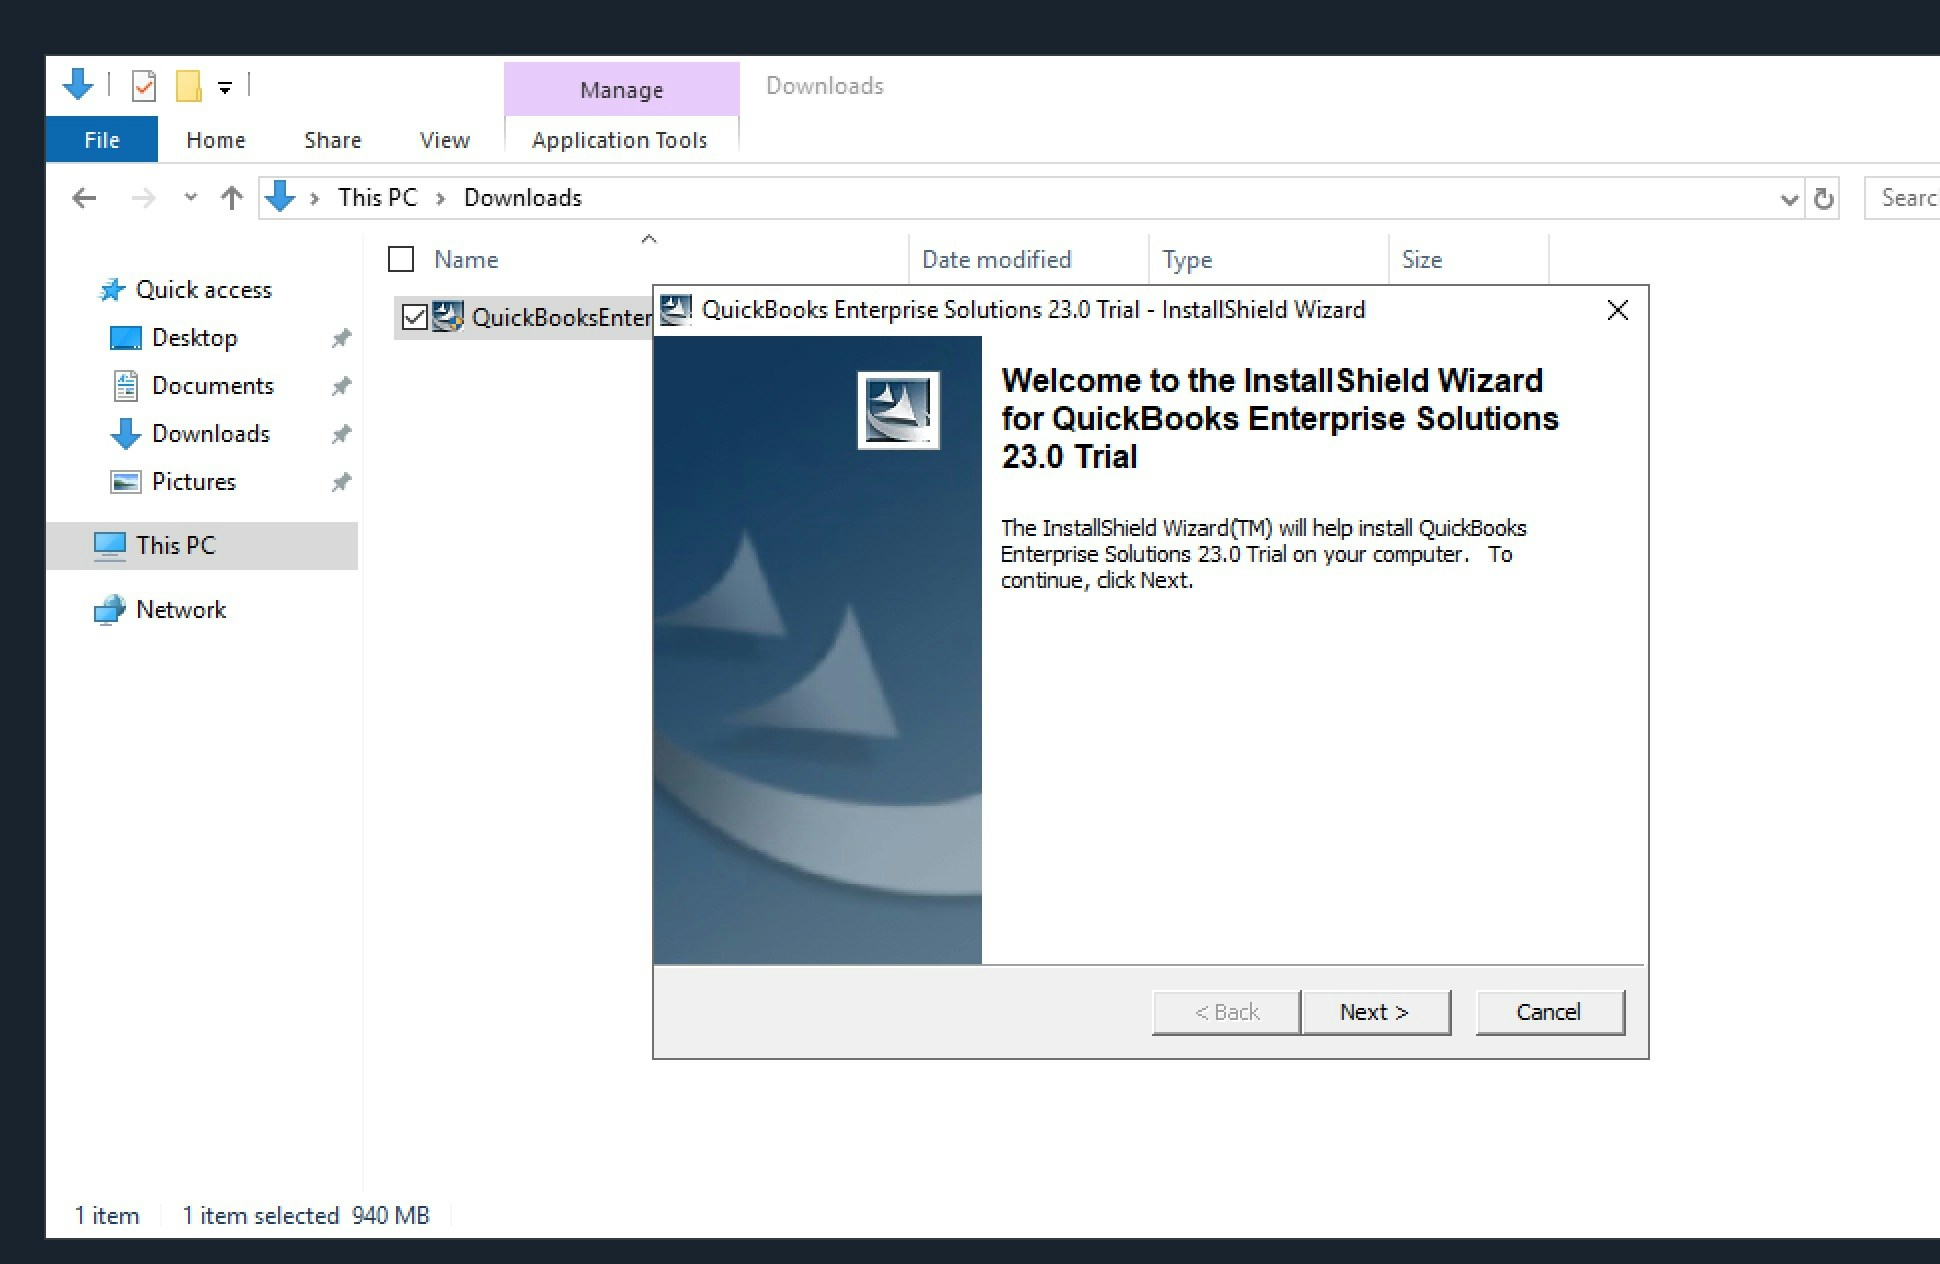The image size is (1940, 1264).
Task: Go up one folder level
Action: pyautogui.click(x=231, y=198)
